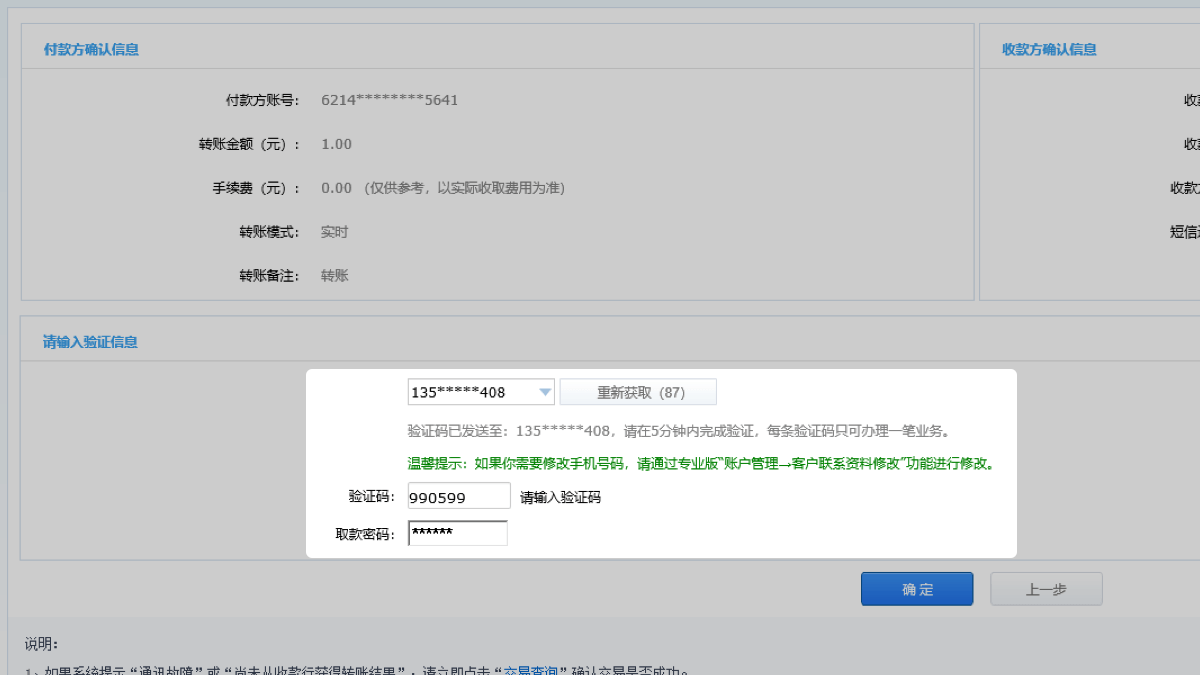Click the 转账模式 value 实时
Image resolution: width=1200 pixels, height=675 pixels.
(x=334, y=232)
